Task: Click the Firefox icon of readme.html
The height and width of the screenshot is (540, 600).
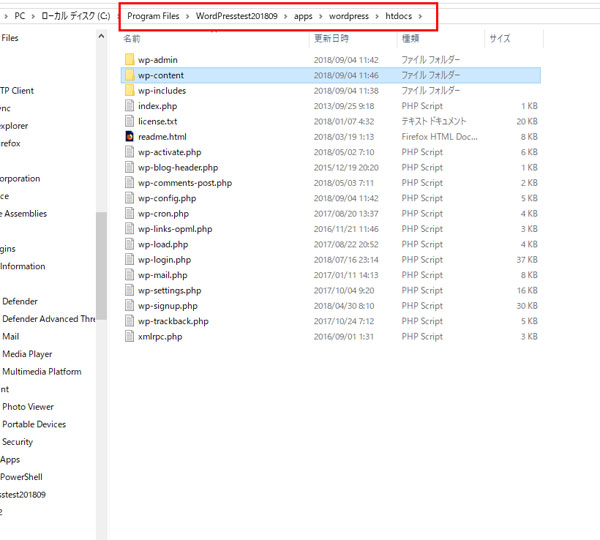Action: (x=129, y=136)
